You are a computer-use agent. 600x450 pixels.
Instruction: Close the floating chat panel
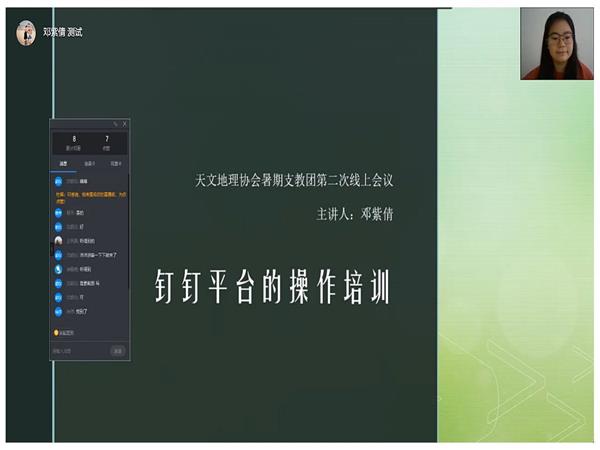click(x=124, y=124)
